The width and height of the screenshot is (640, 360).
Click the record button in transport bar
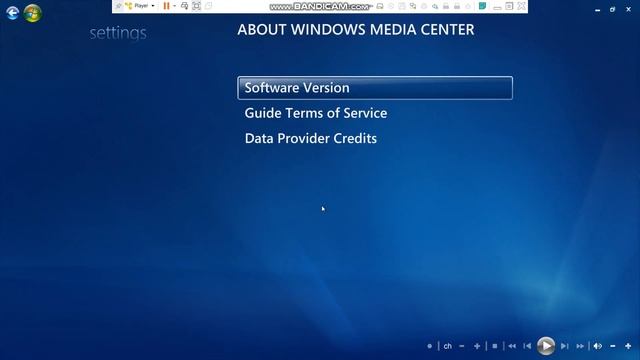429,346
